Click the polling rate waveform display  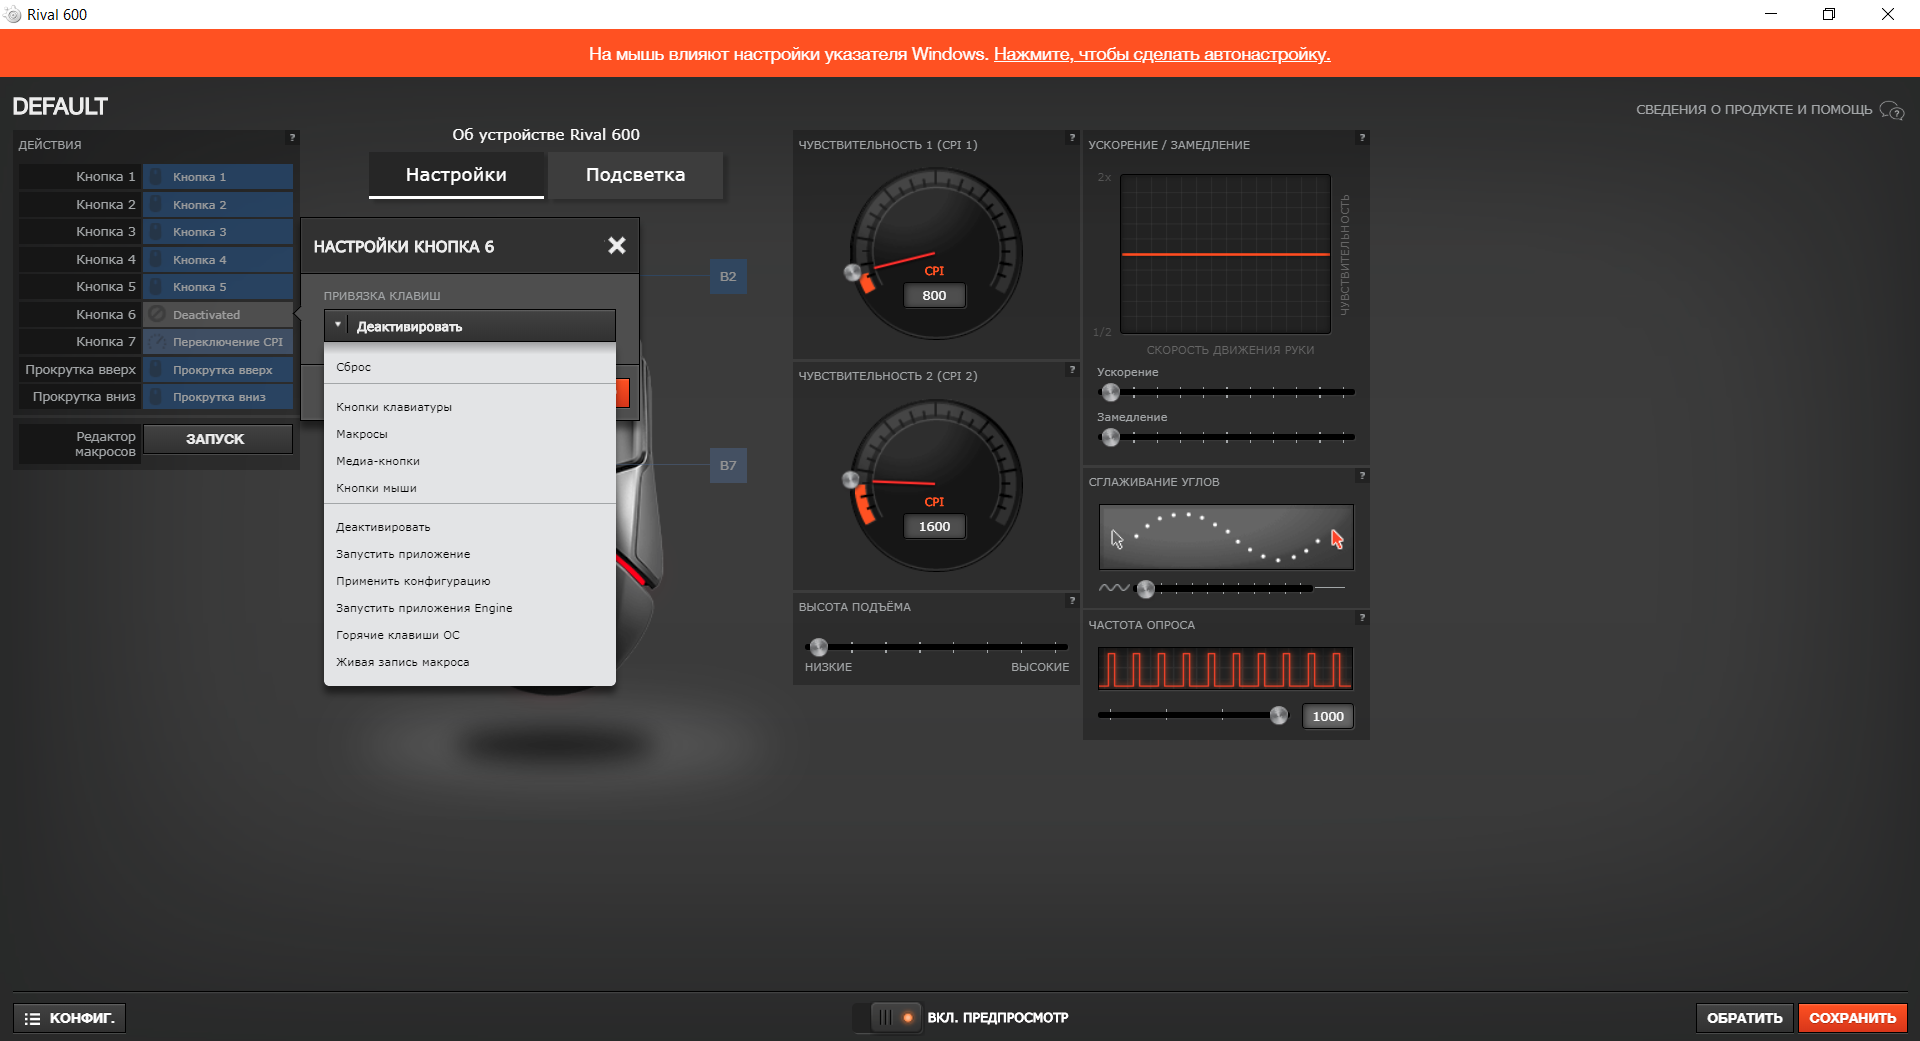(1225, 668)
